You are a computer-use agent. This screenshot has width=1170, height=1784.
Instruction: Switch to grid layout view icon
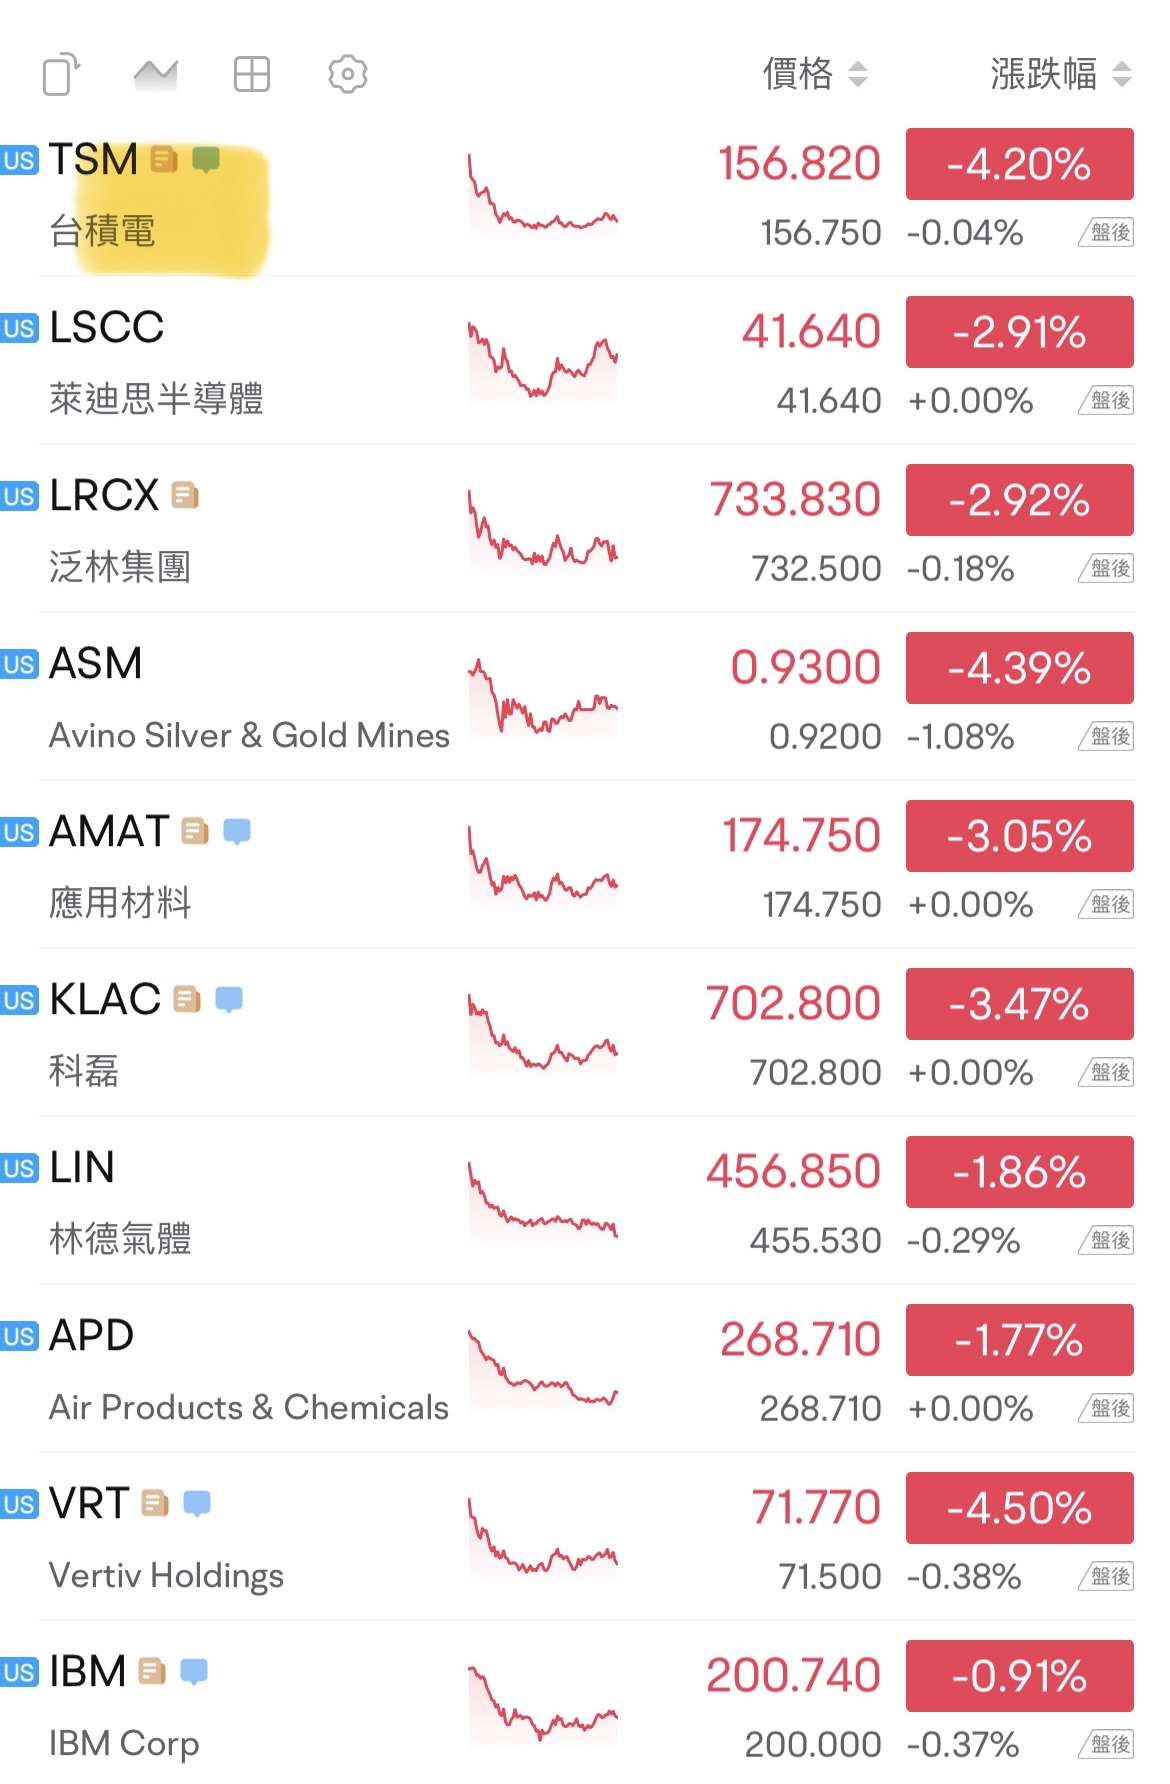click(x=252, y=74)
